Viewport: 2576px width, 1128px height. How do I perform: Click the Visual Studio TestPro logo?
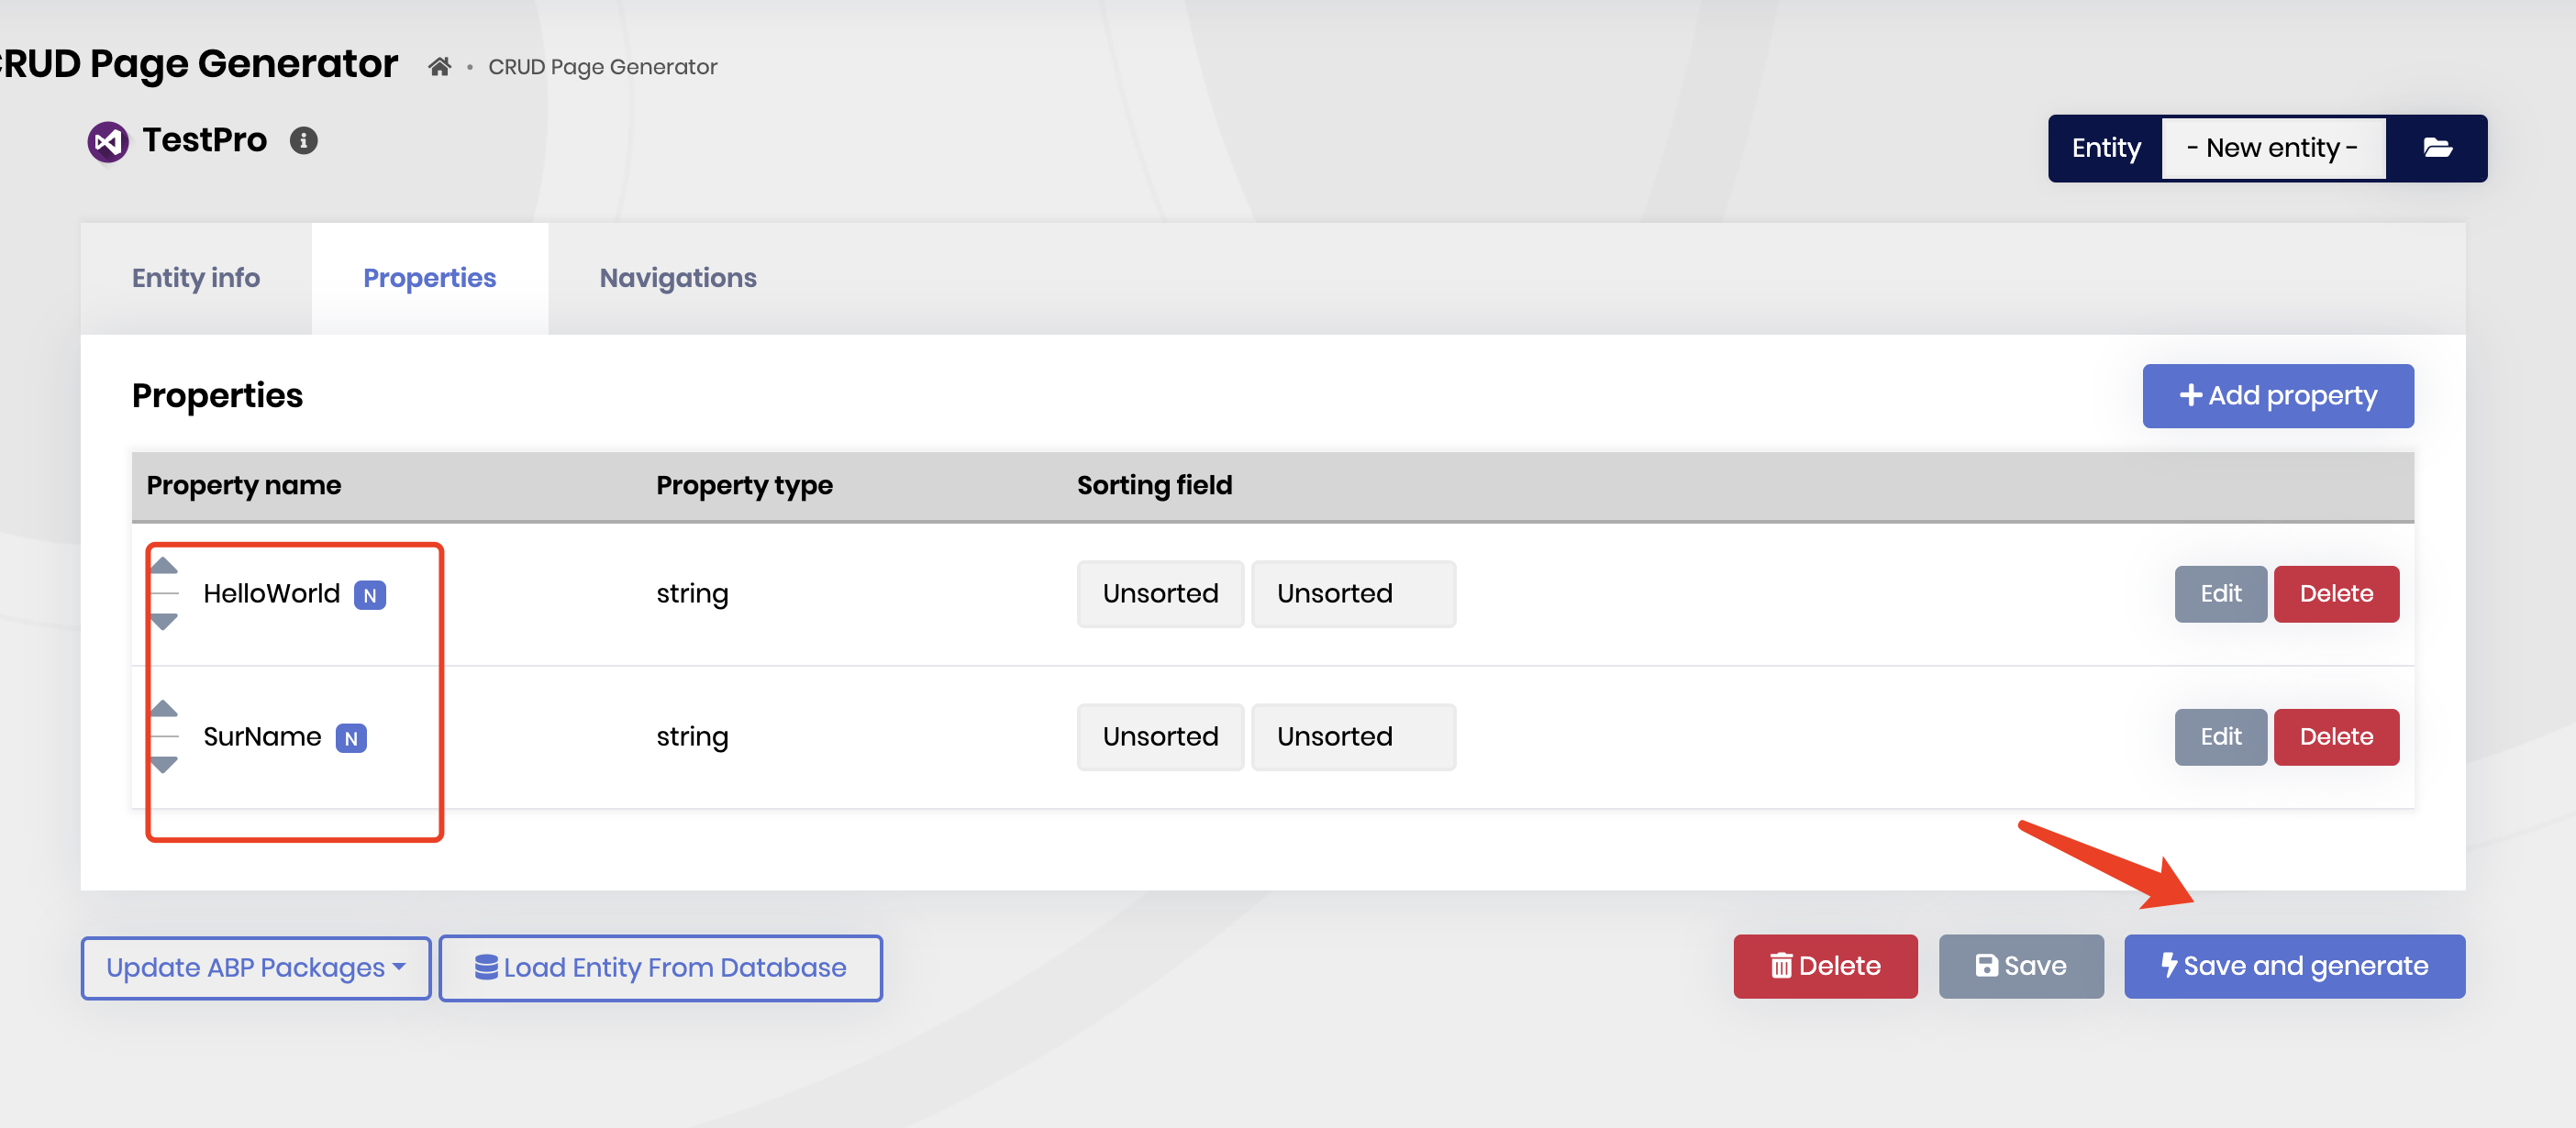(108, 141)
